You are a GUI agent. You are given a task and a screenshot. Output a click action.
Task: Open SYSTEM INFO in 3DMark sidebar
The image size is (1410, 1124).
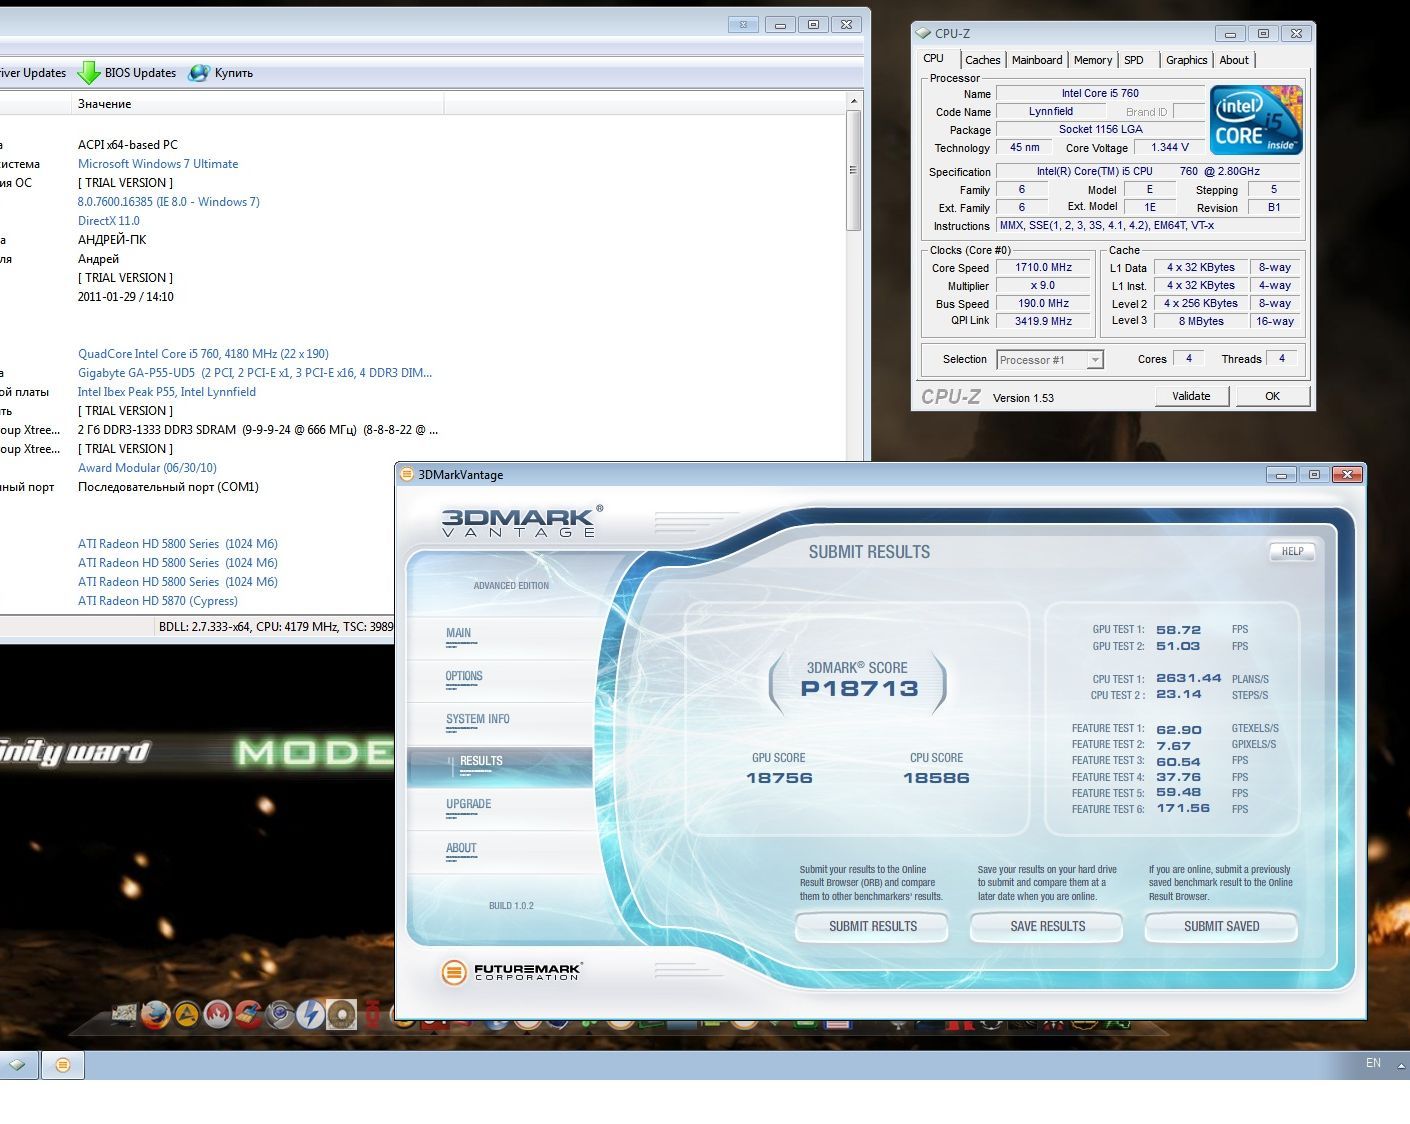[478, 719]
